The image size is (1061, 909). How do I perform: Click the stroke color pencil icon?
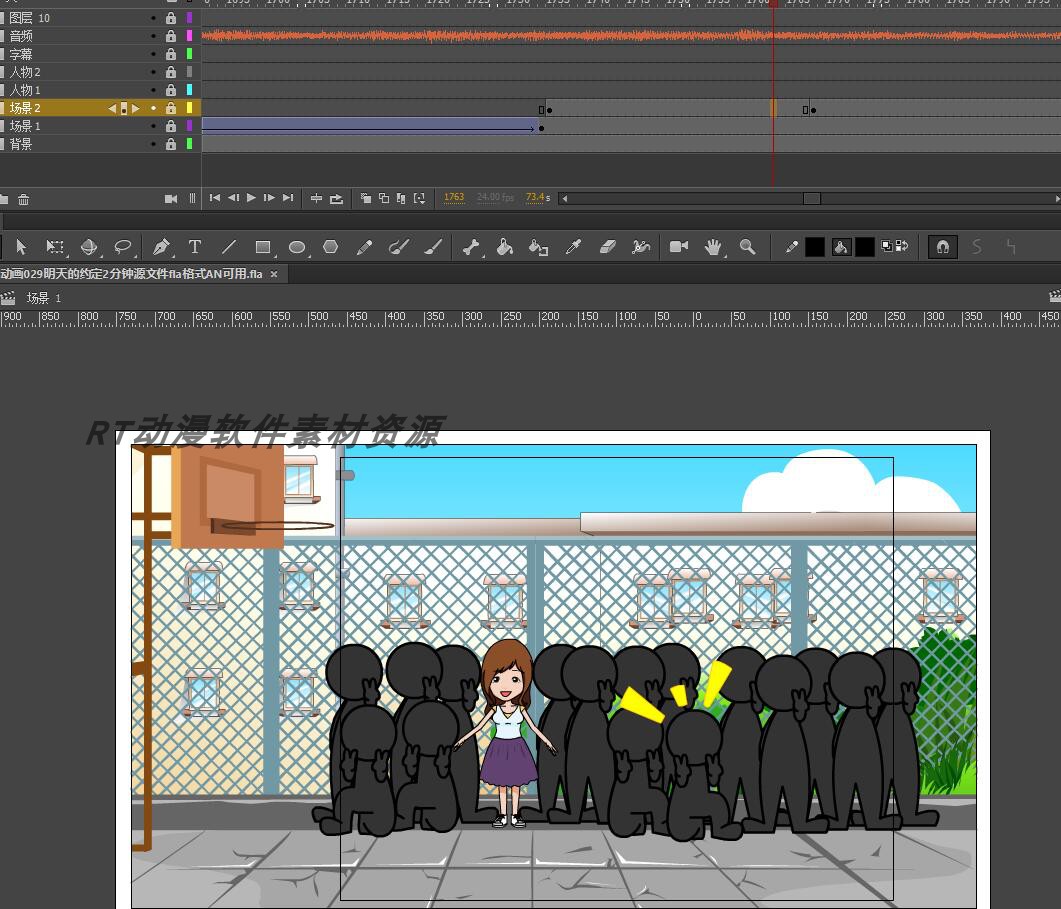pyautogui.click(x=792, y=247)
